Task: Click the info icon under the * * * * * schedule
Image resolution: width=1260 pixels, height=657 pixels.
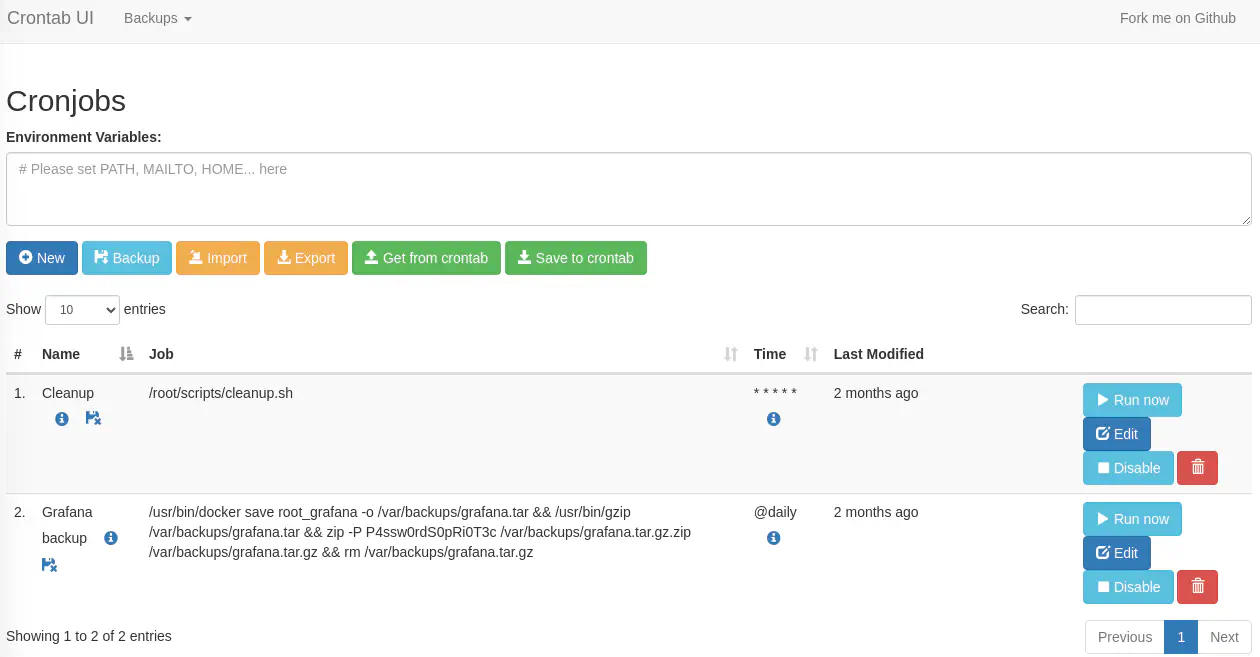Action: 773,419
